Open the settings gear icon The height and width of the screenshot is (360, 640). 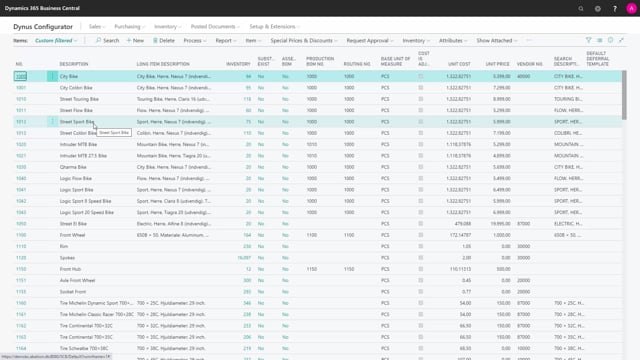coord(598,9)
